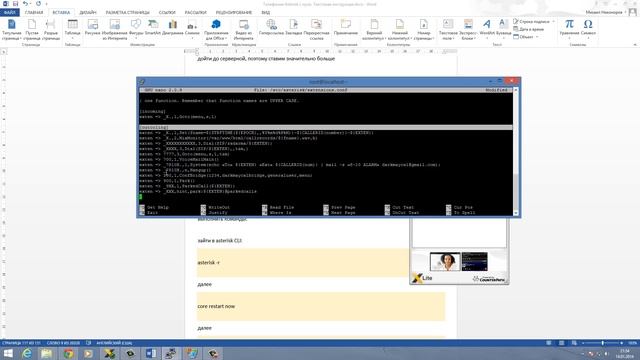This screenshot has height=360, width=640.
Task: Switch to the РЕЦЕНЗИРОВАНИЕ review tab
Action: pyautogui.click(x=234, y=13)
